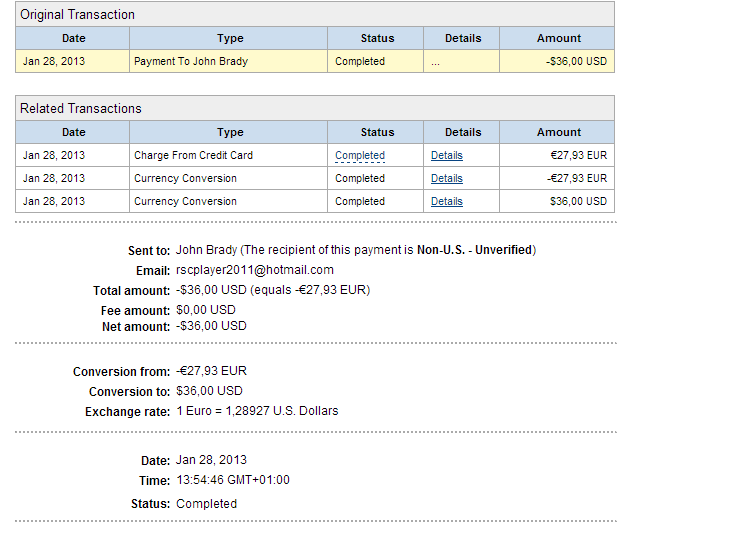The image size is (732, 534).
Task: Select the Payment To John Brady cell
Action: (x=191, y=62)
